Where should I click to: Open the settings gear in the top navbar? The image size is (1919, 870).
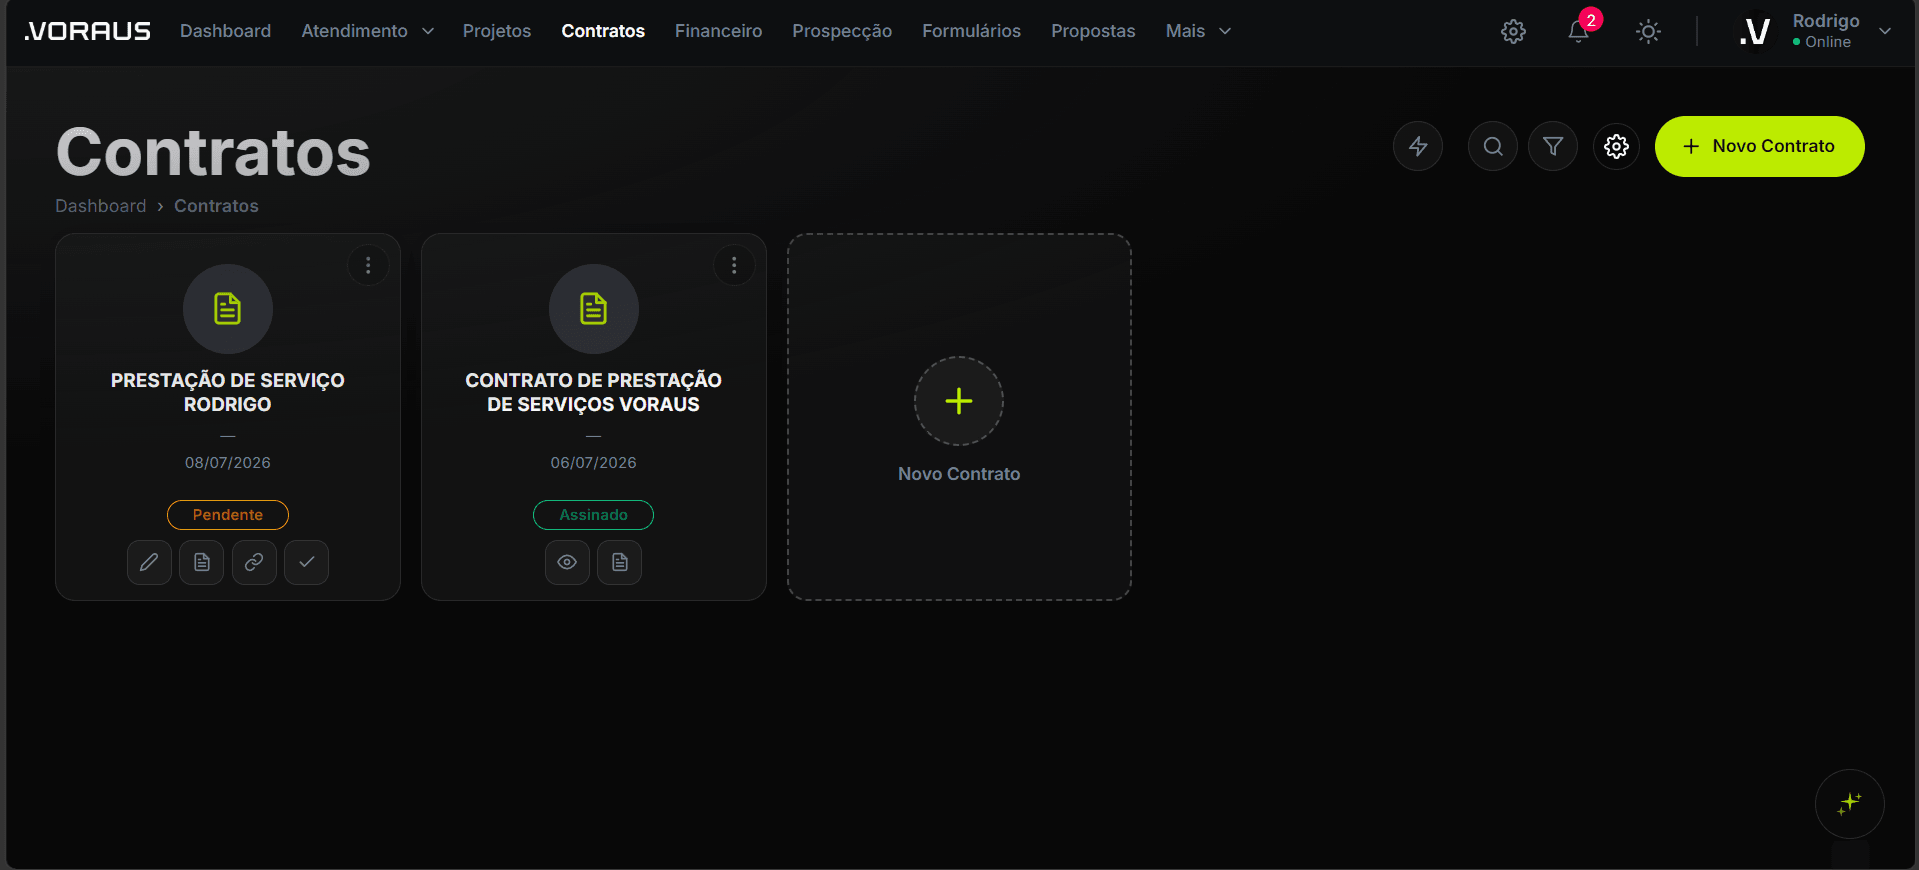(x=1513, y=32)
